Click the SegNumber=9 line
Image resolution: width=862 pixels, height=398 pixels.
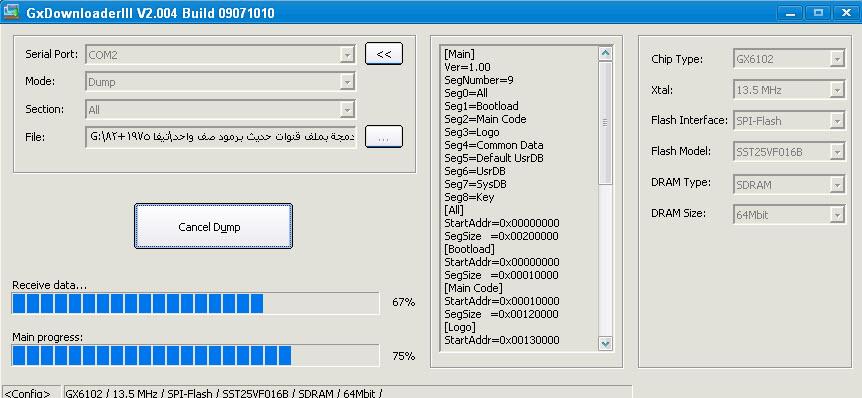(x=479, y=80)
